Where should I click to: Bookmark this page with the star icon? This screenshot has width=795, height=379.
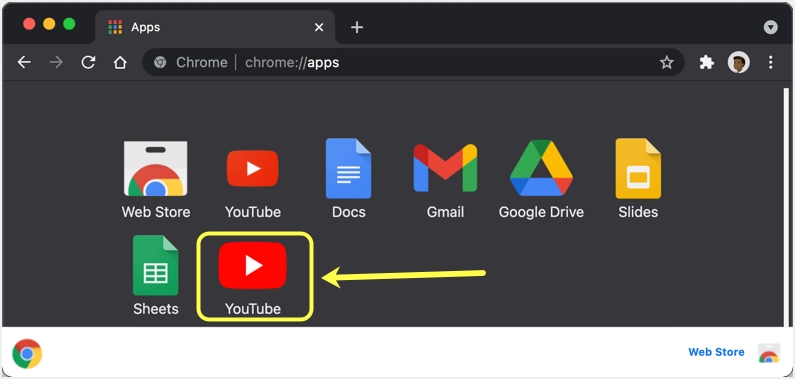tap(666, 63)
